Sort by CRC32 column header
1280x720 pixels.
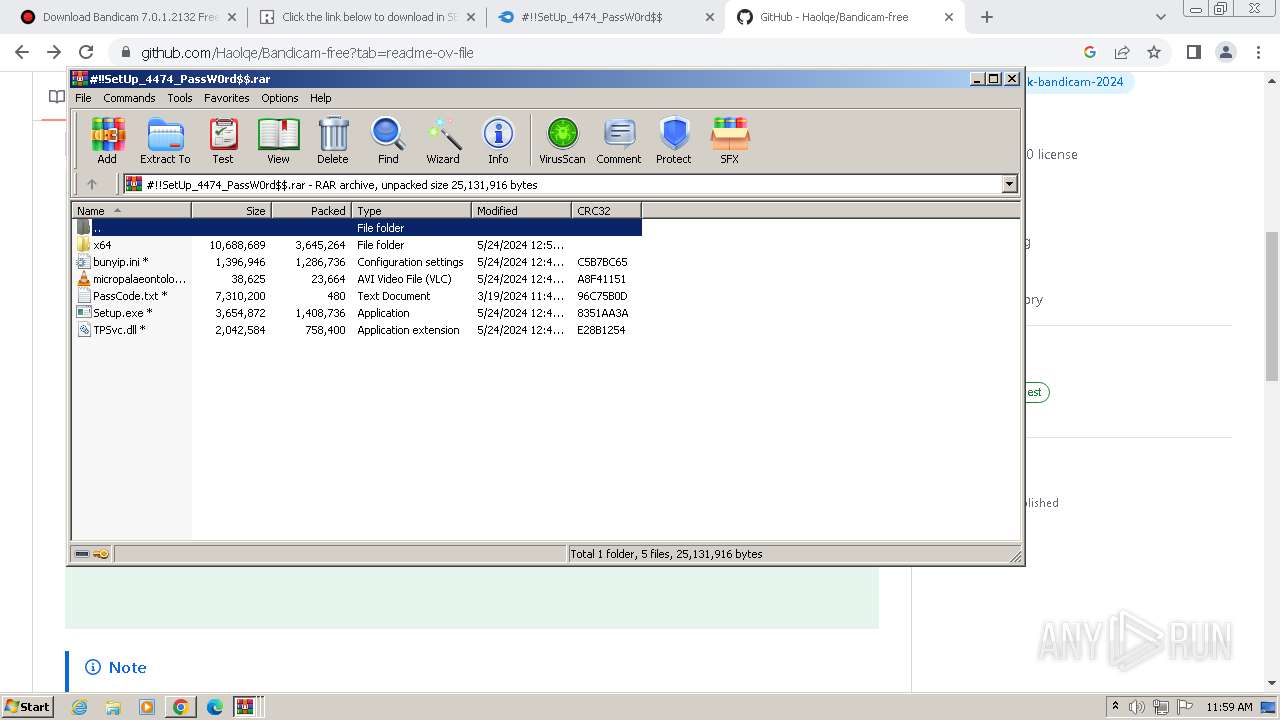(x=606, y=210)
